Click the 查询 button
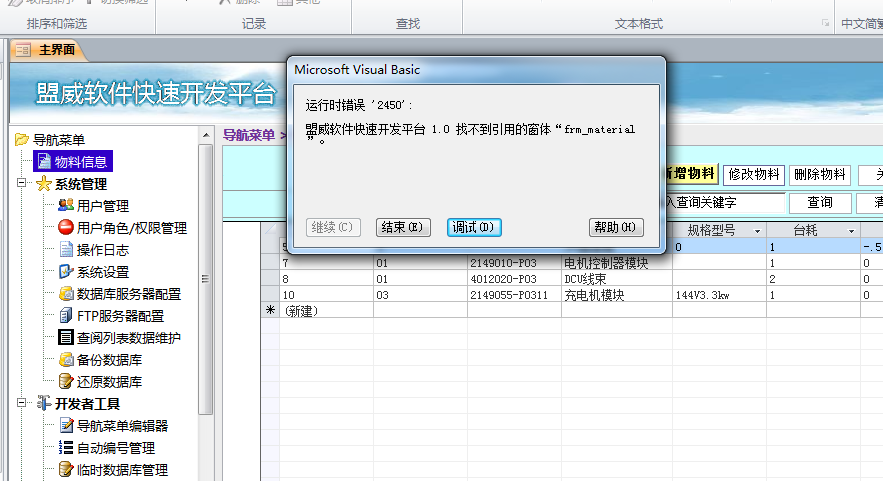This screenshot has width=883, height=481. 820,203
